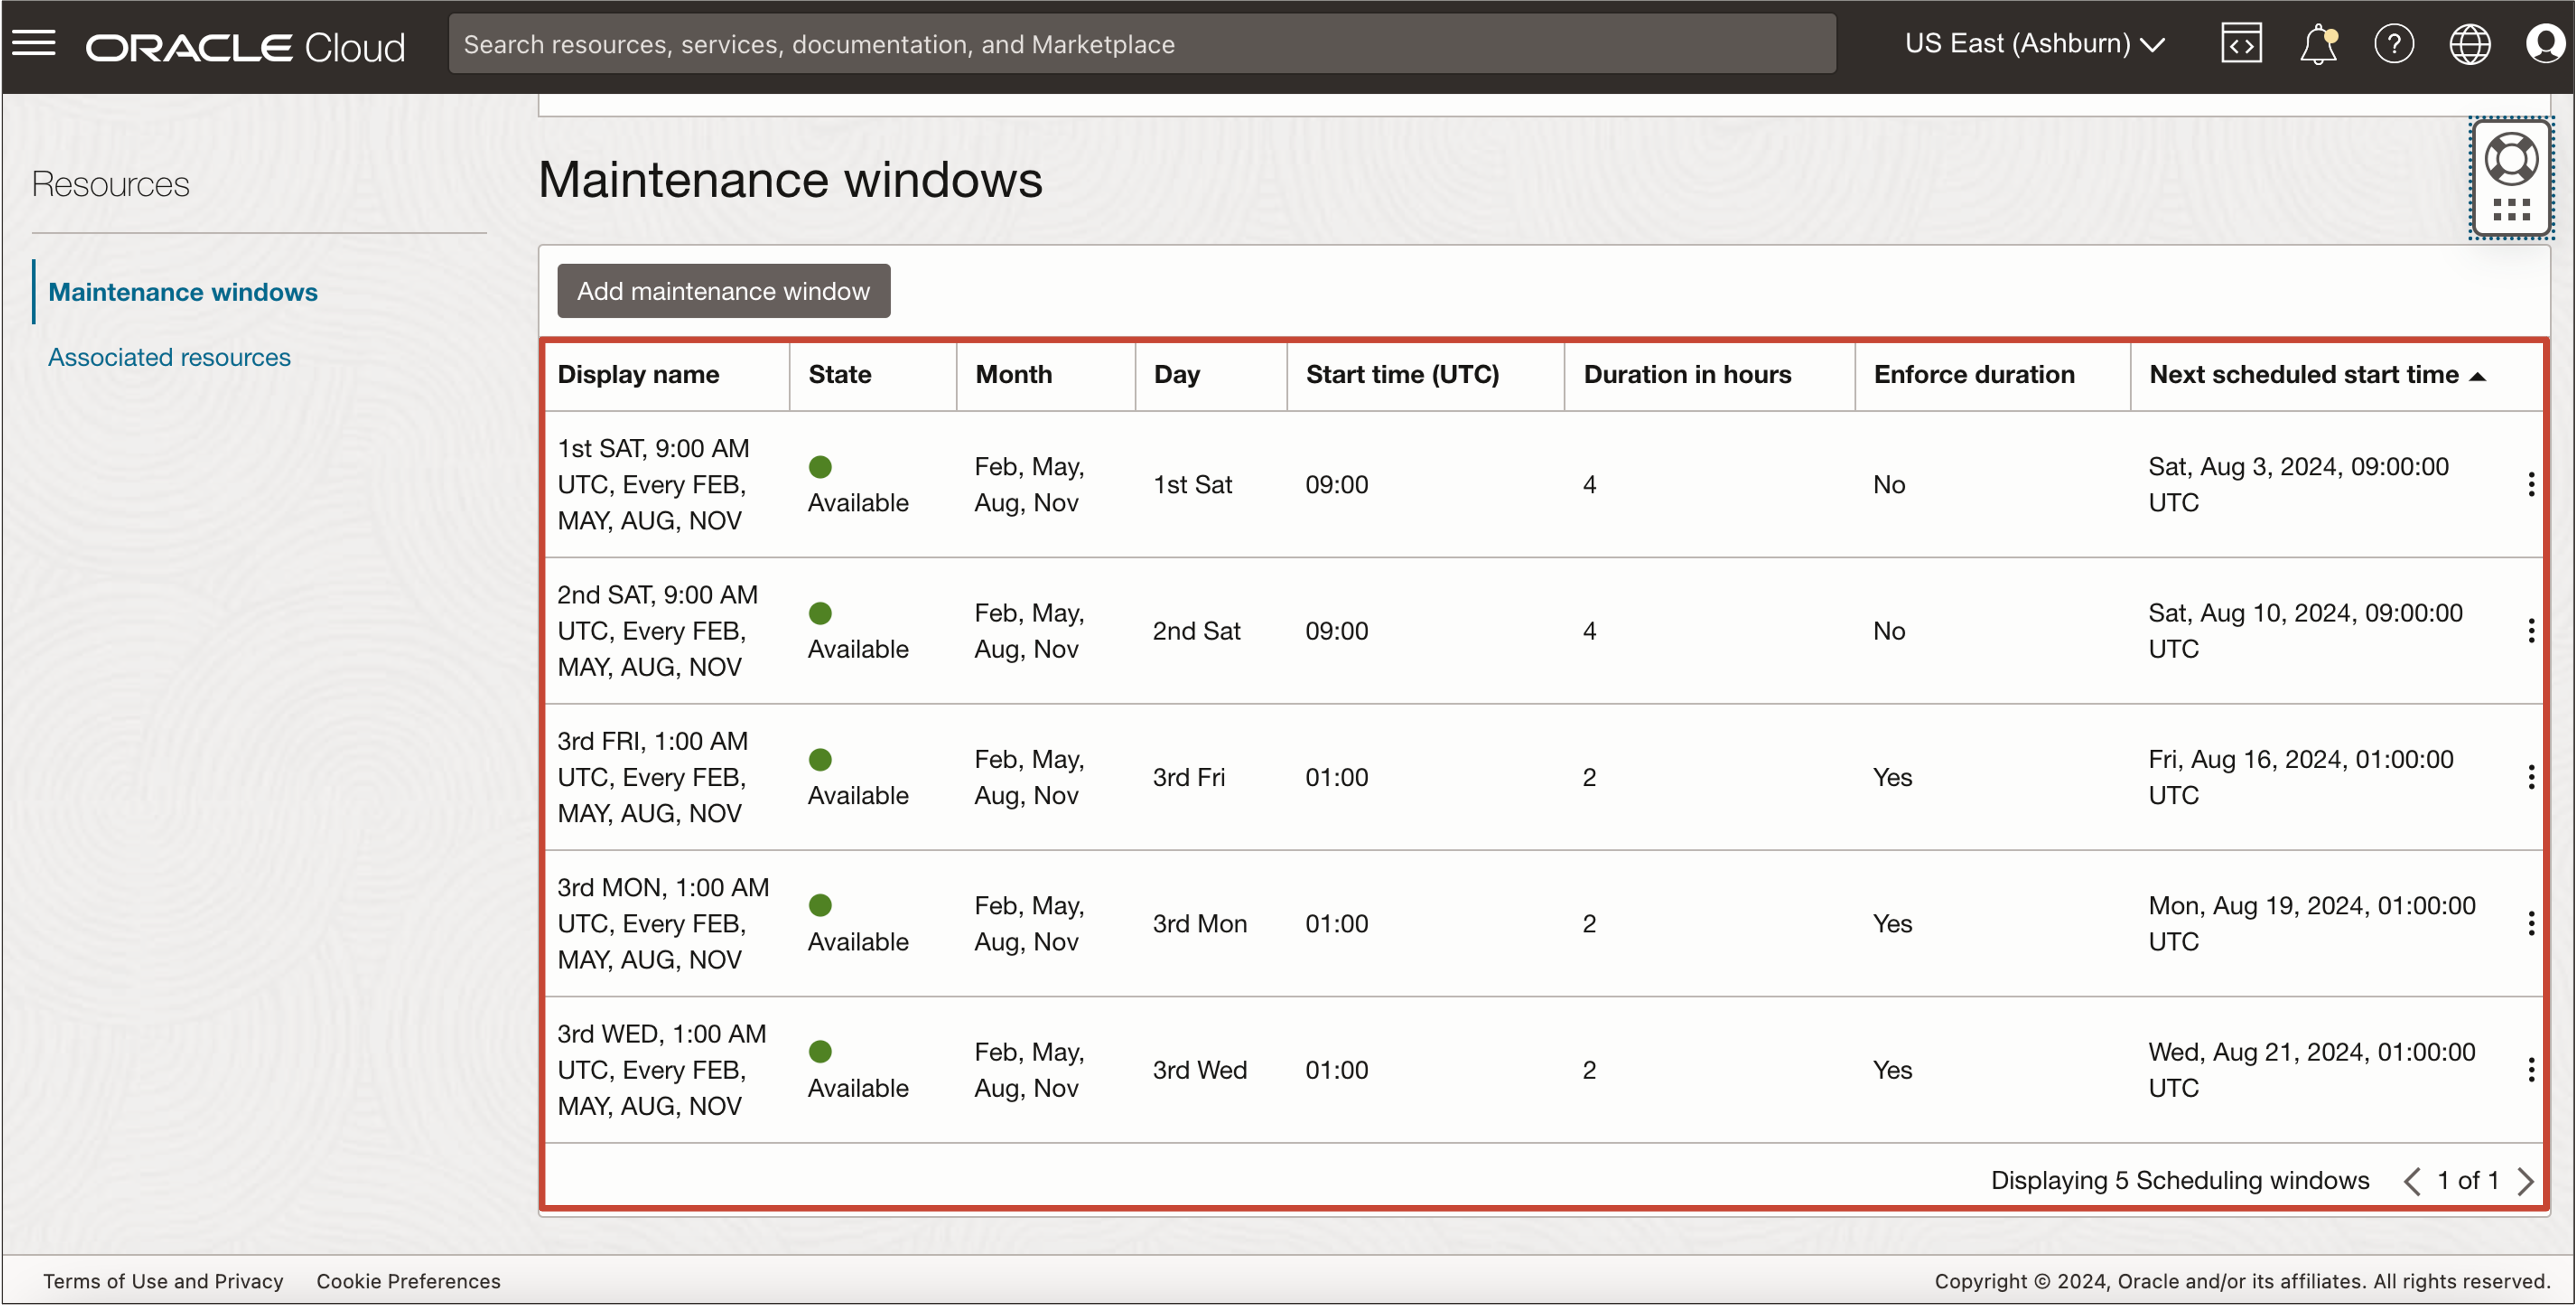Click the Oracle Cloud logo
This screenshot has width=2576, height=1305.
[x=245, y=45]
